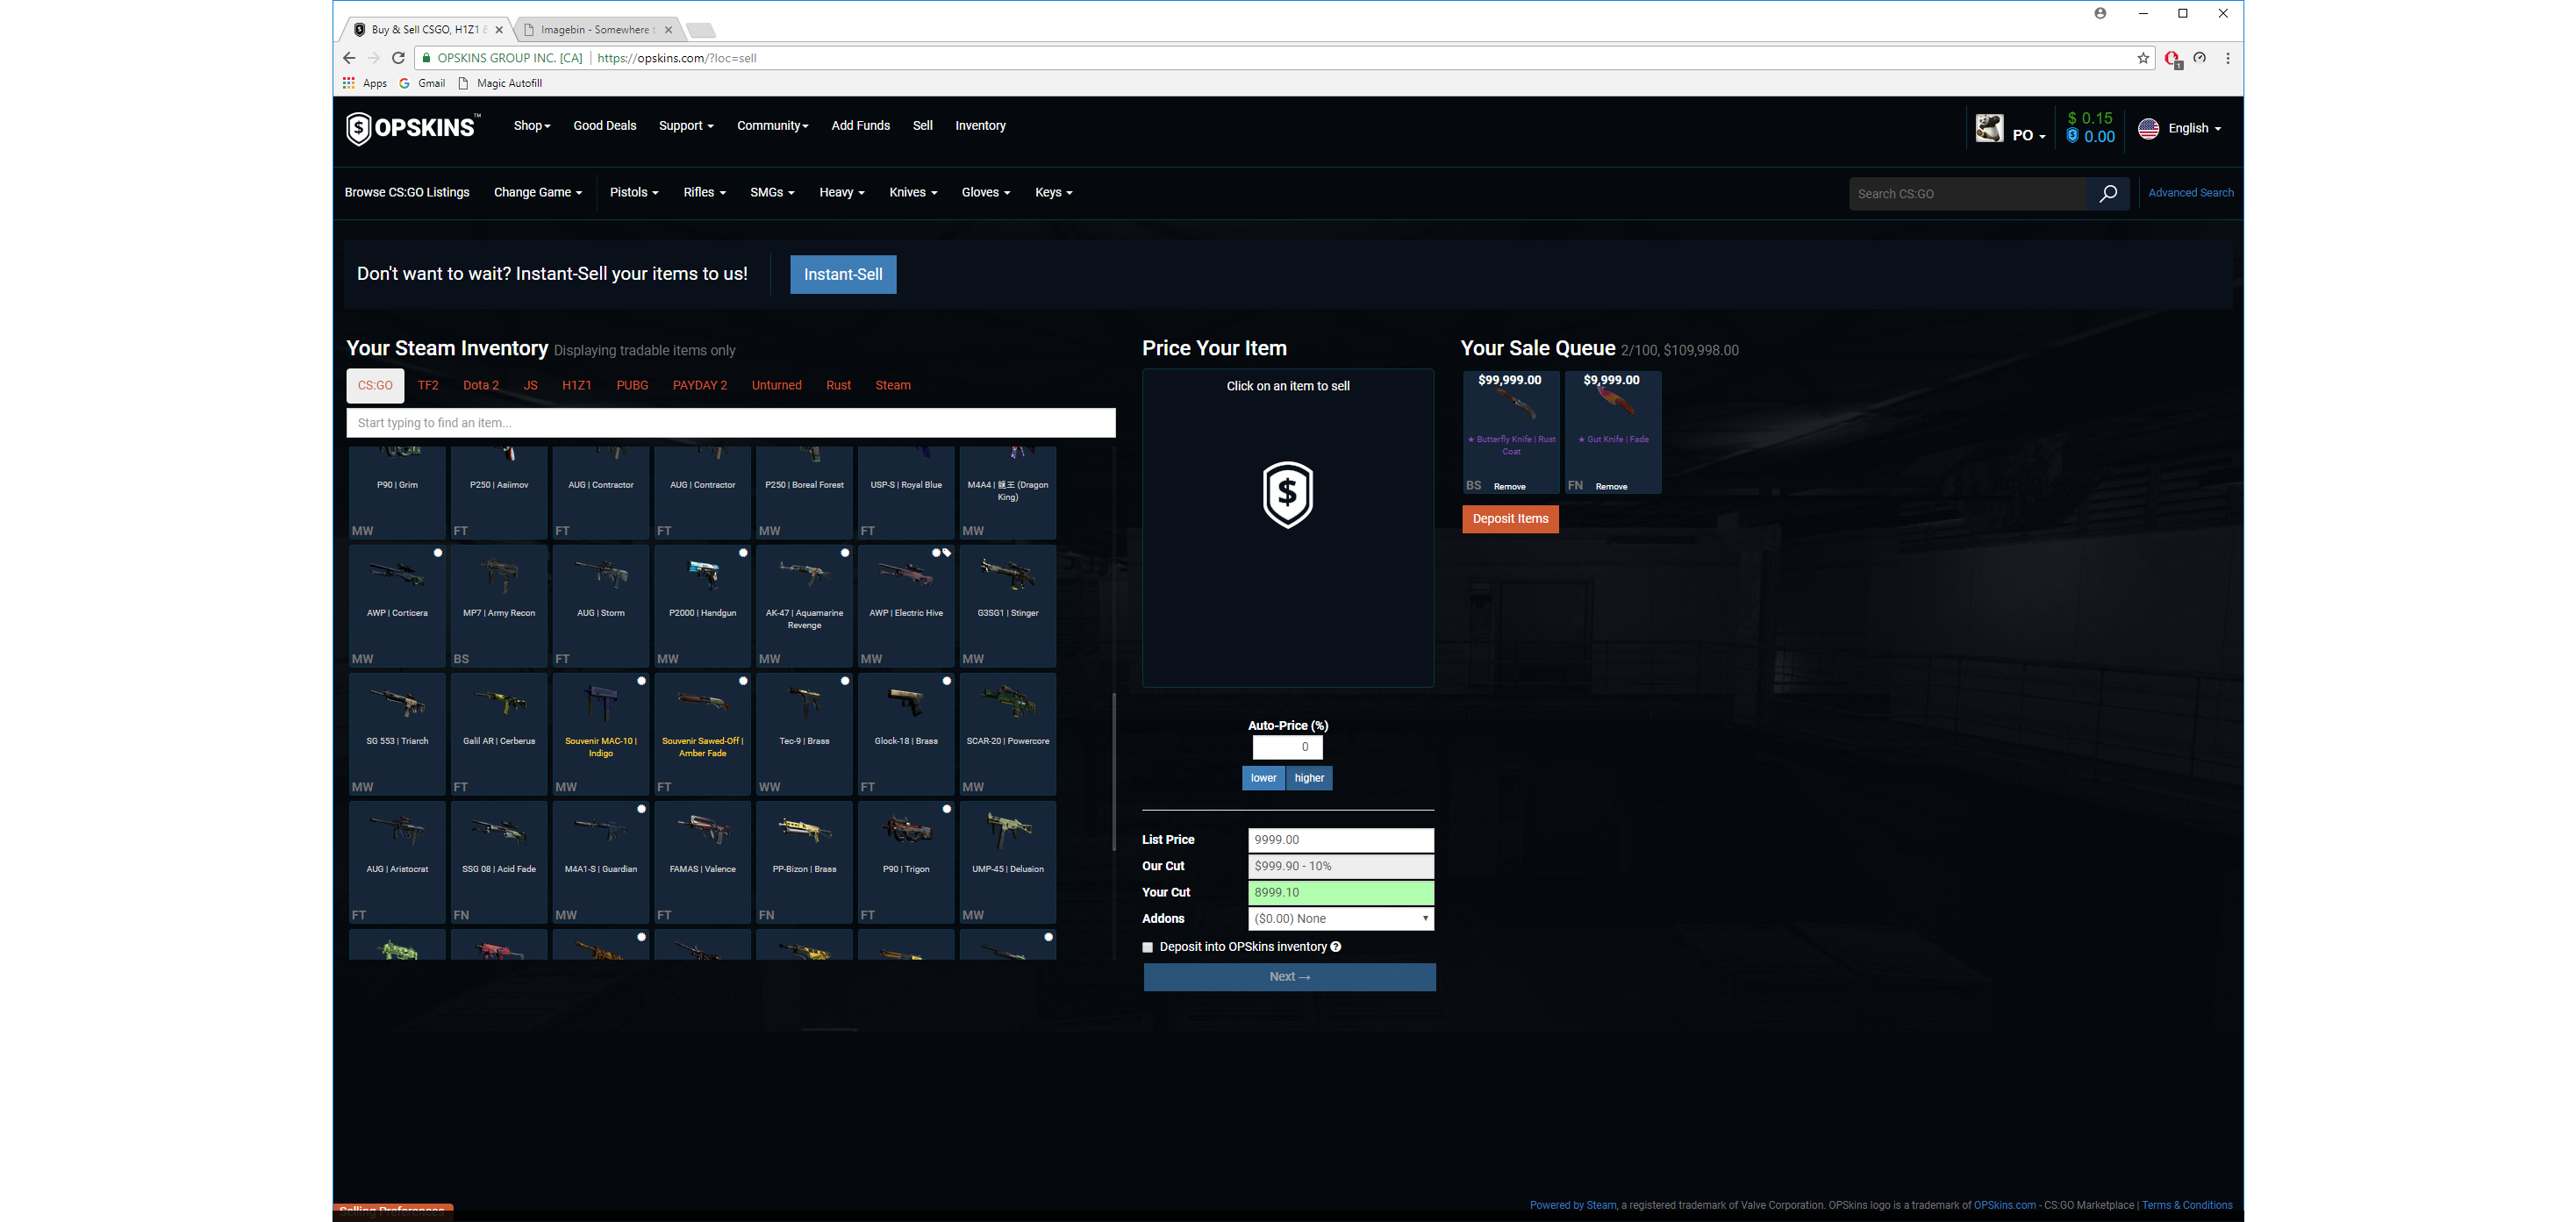Remove the Butterfly Knife from sale queue

(1509, 487)
